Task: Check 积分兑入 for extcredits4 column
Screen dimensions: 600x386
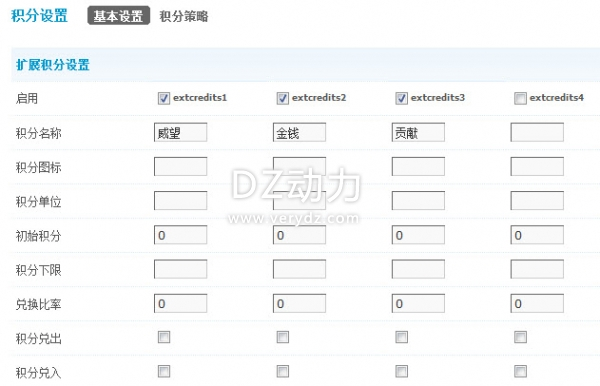Action: (520, 371)
